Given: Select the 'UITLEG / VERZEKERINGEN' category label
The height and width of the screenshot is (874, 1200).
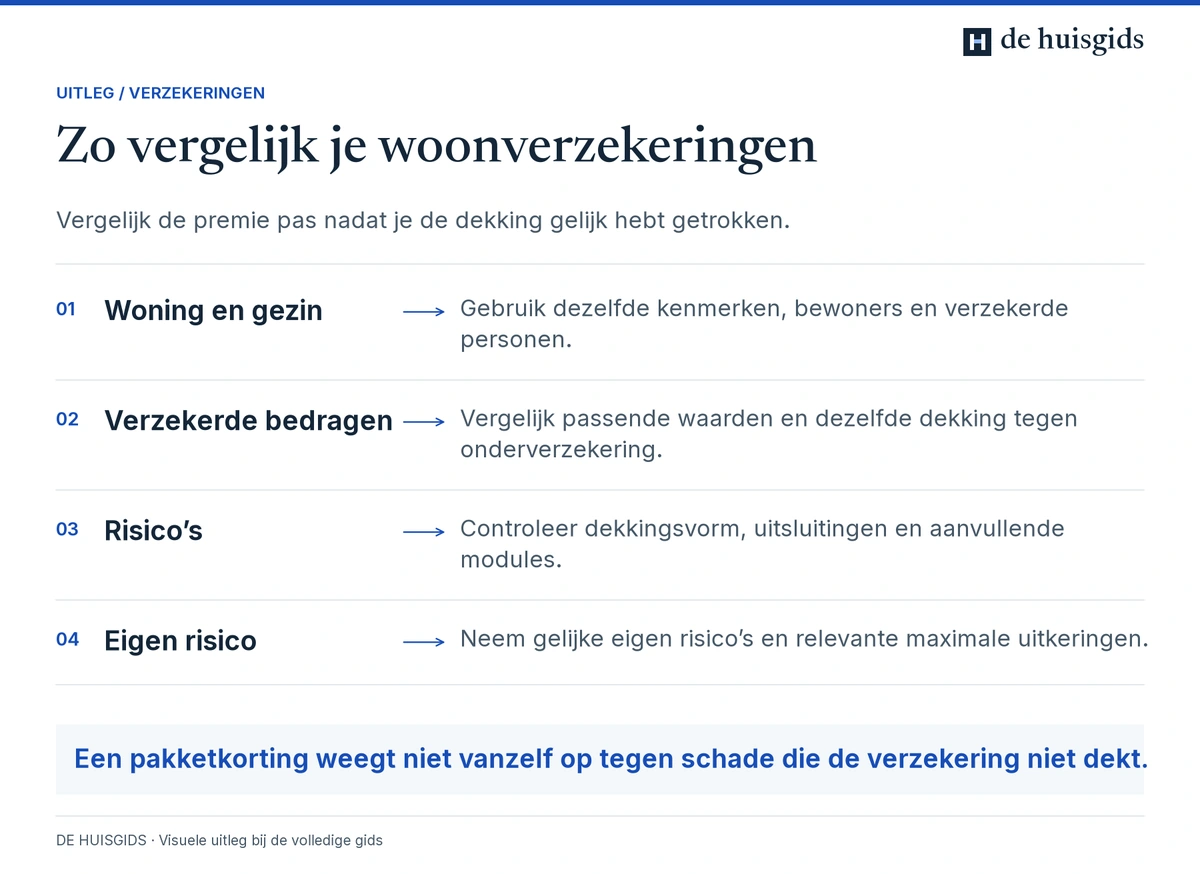Looking at the screenshot, I should coord(160,93).
